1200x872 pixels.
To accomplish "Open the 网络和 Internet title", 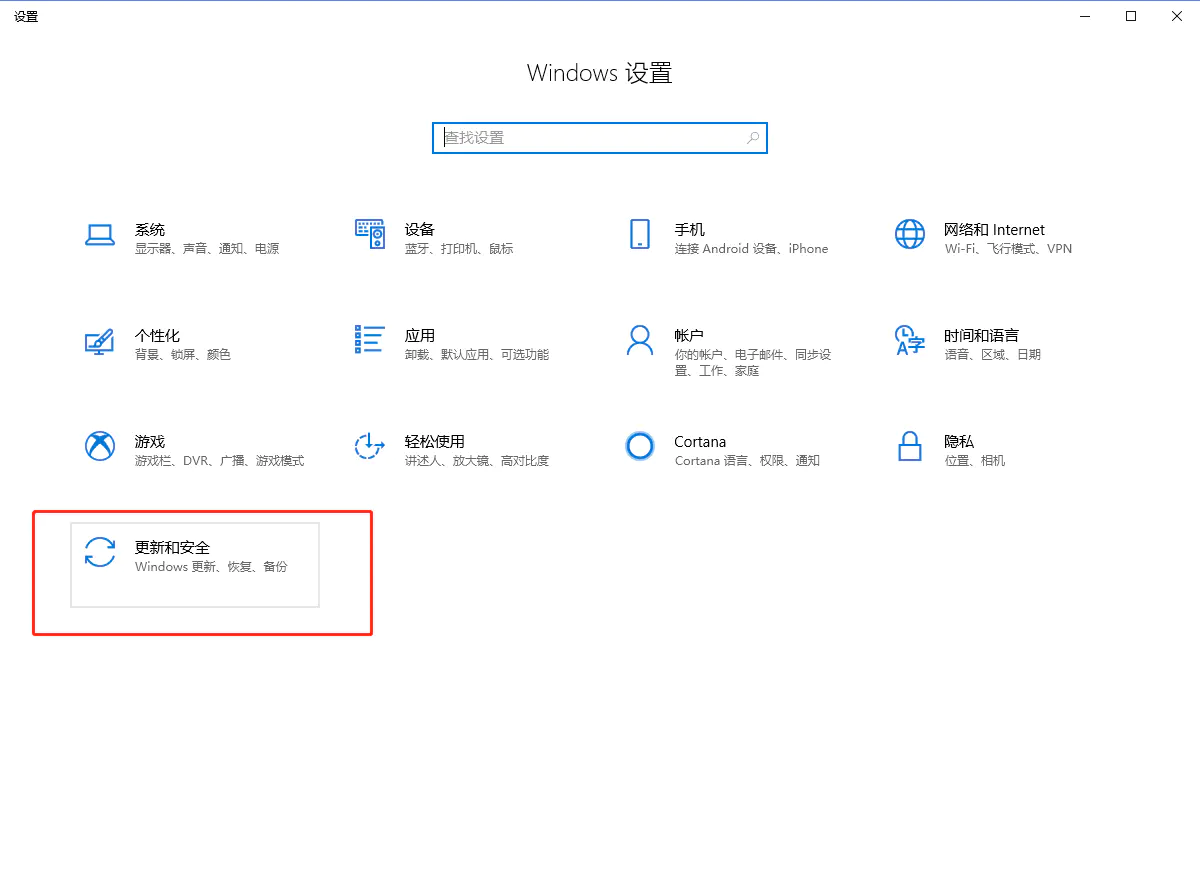I will (x=995, y=230).
